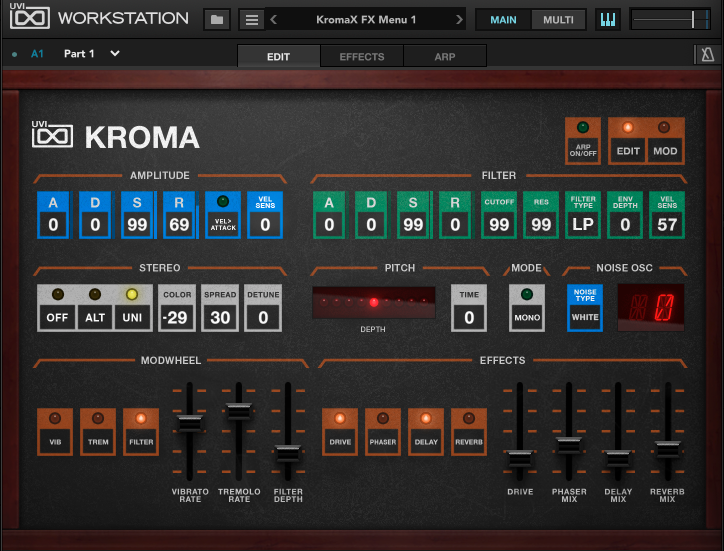Toggle modwheel VIB button

(55, 432)
